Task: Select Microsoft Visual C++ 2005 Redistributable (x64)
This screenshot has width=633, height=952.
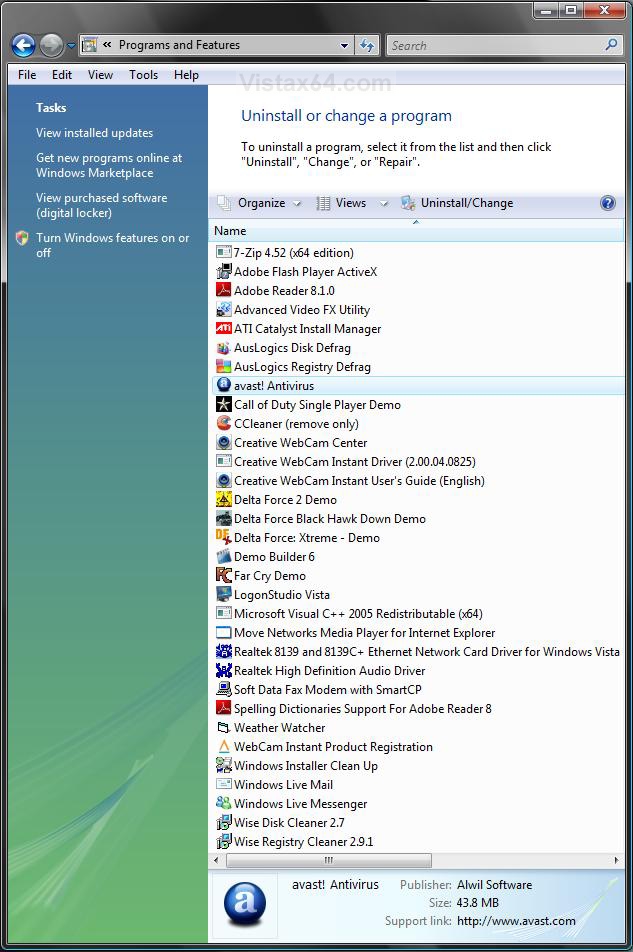Action: pos(358,613)
